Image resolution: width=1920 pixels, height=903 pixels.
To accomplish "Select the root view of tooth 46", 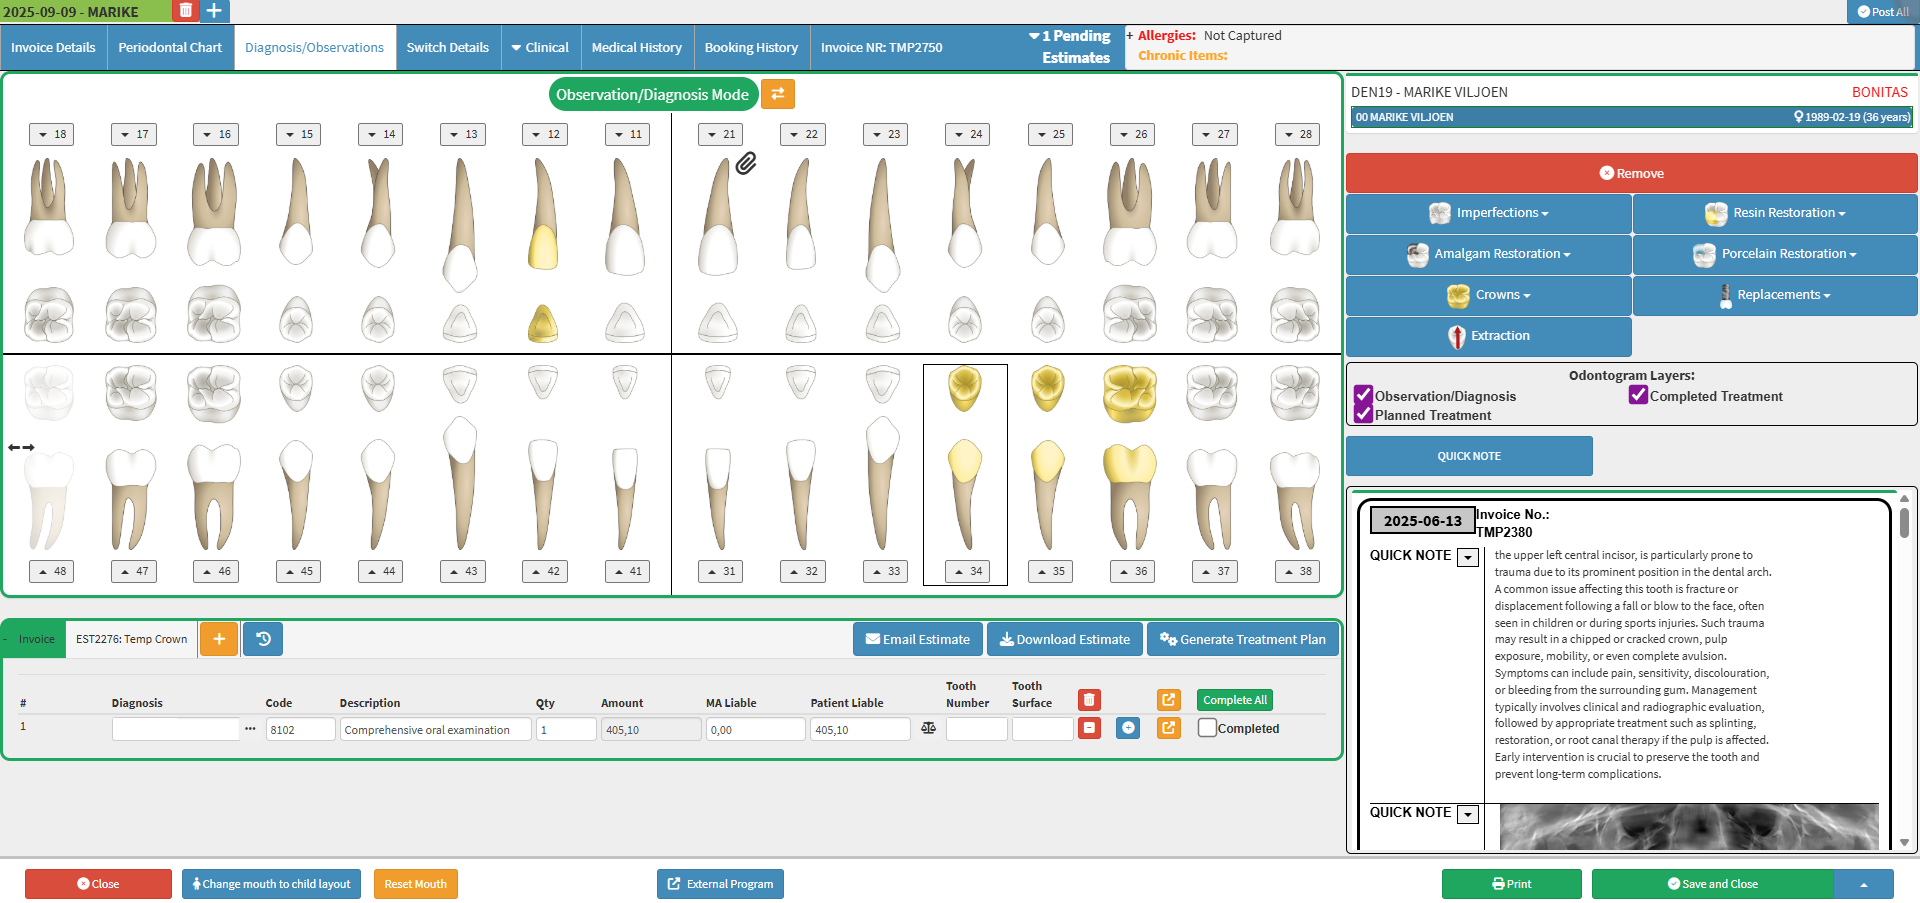I will (x=213, y=497).
